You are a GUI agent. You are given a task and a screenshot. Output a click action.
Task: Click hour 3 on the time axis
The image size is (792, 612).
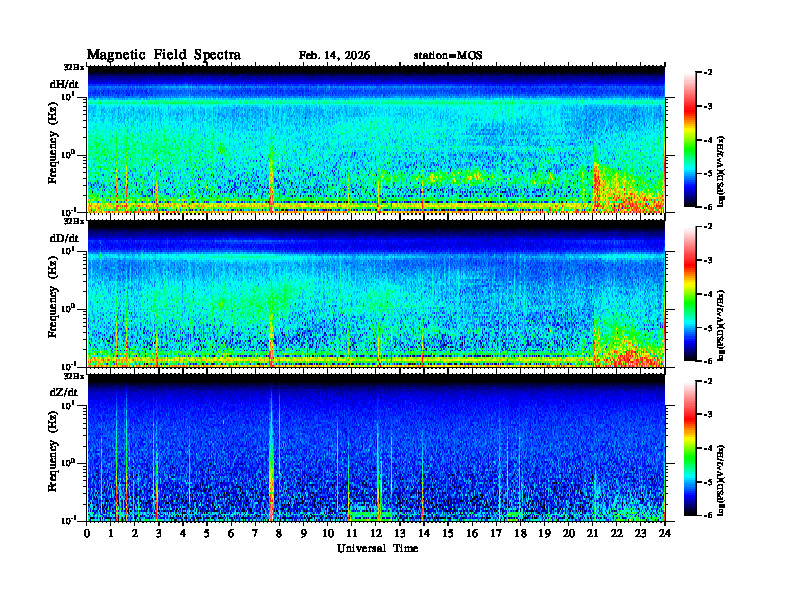(x=159, y=534)
